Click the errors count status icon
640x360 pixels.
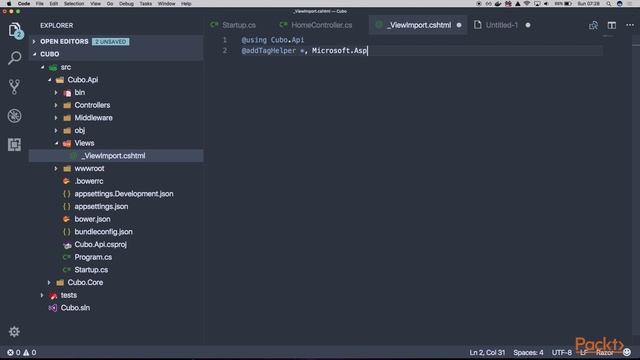click(x=13, y=353)
